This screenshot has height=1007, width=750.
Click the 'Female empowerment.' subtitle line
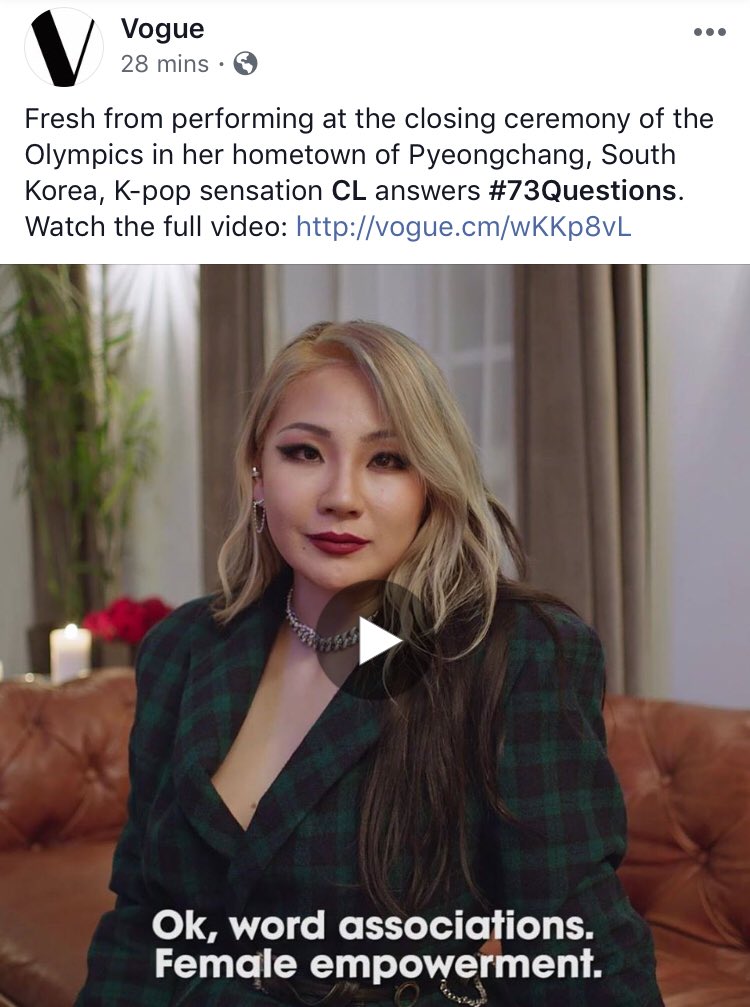click(x=378, y=965)
